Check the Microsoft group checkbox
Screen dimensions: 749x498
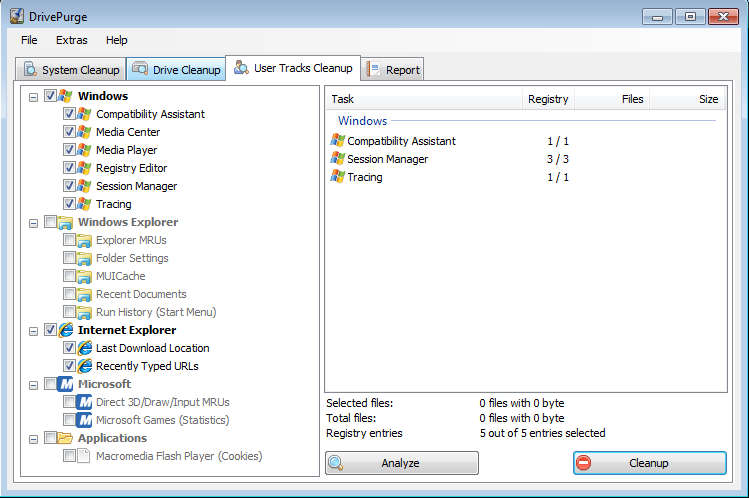pos(51,384)
